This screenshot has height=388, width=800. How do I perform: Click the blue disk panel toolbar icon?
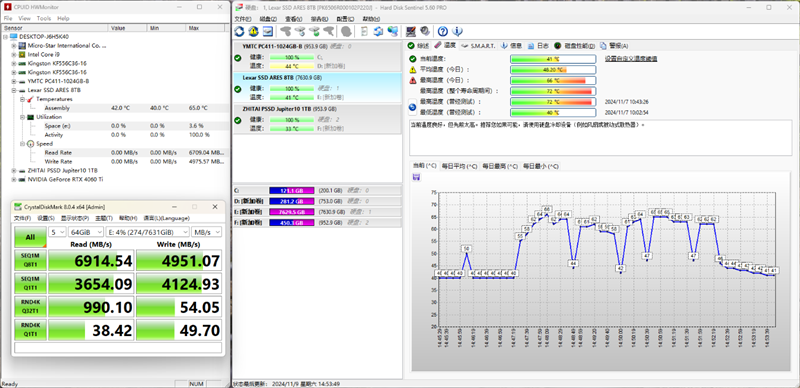(268, 32)
